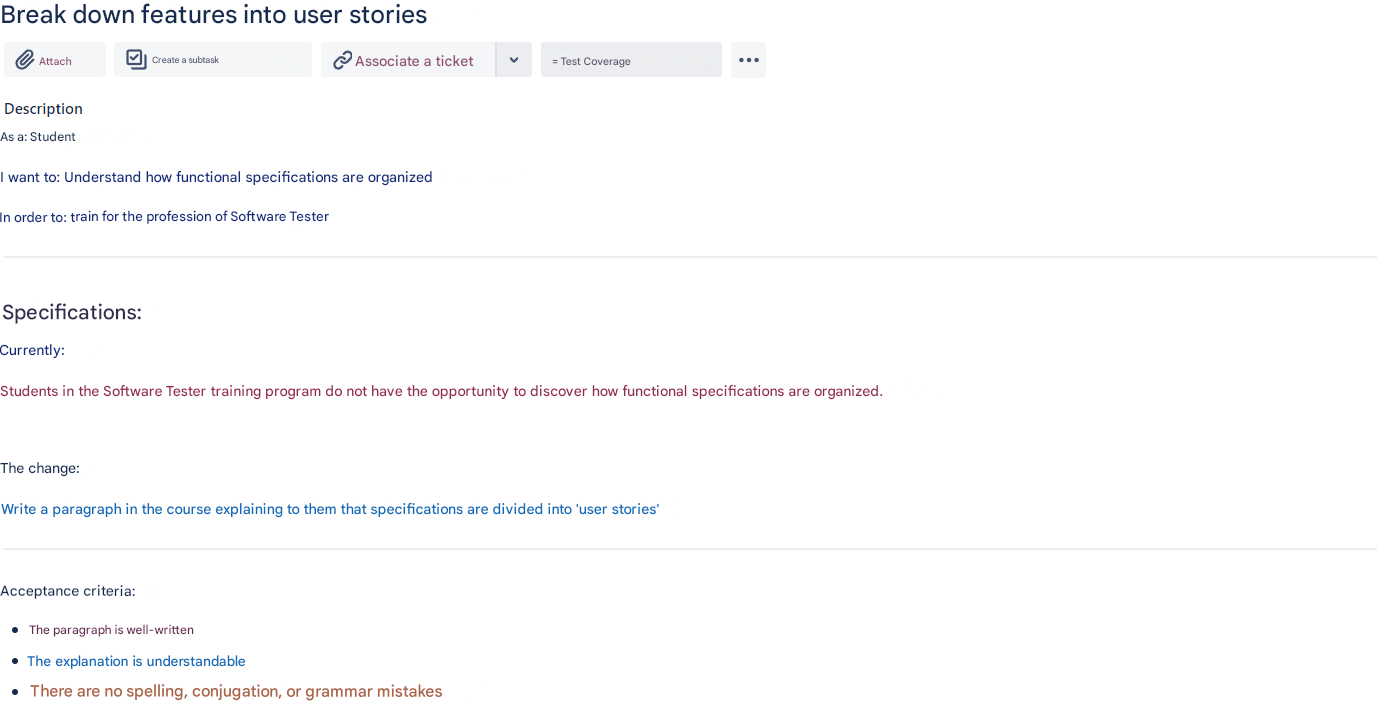This screenshot has height=714, width=1377.
Task: Click the 'In order to: train' line
Action: coord(164,217)
